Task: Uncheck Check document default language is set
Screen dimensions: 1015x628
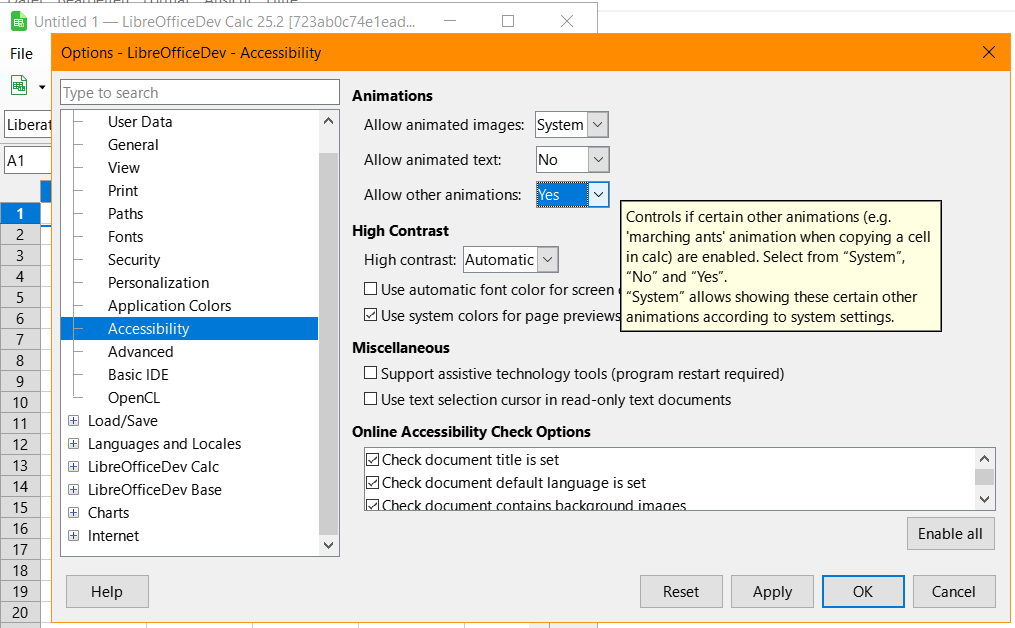Action: click(372, 483)
